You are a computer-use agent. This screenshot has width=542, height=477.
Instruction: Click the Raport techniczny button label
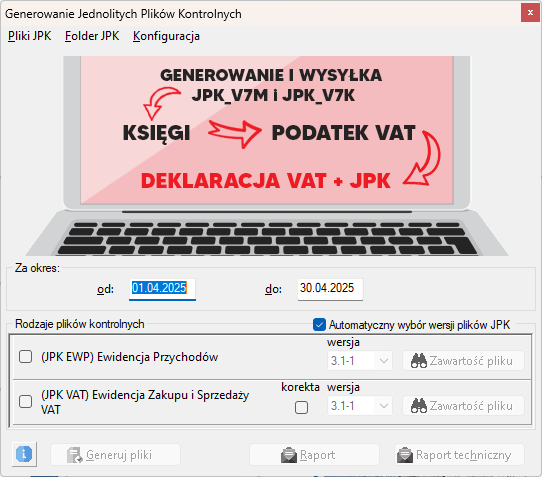pyautogui.click(x=464, y=455)
